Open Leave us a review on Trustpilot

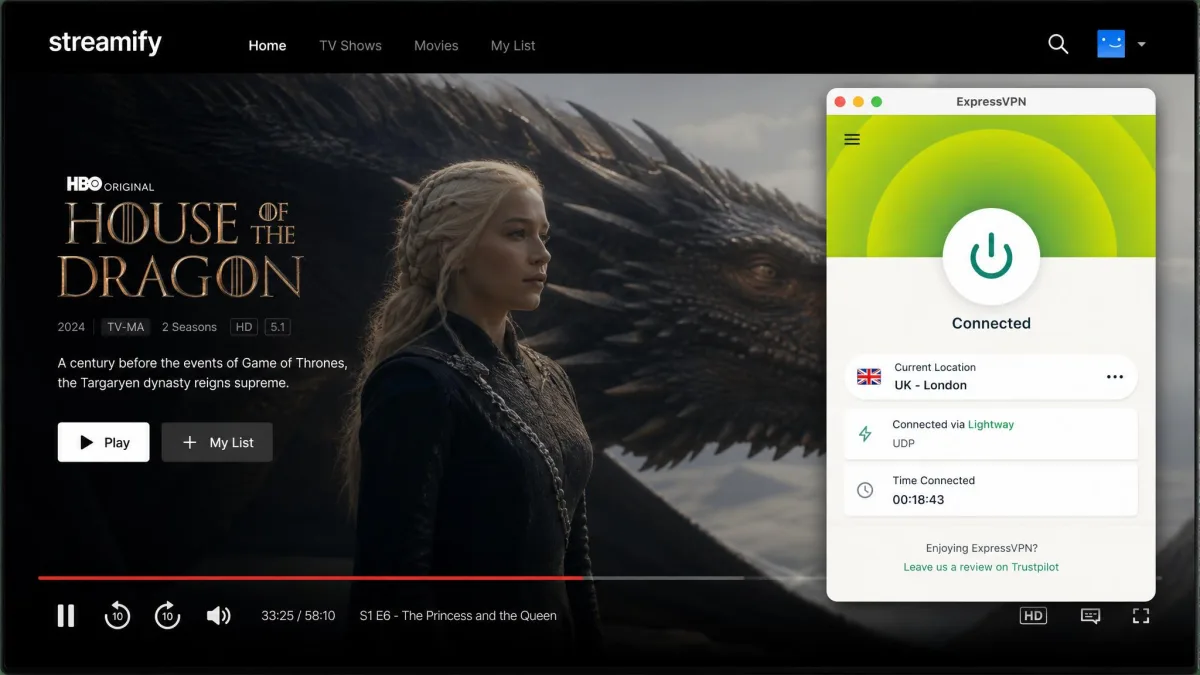coord(981,567)
